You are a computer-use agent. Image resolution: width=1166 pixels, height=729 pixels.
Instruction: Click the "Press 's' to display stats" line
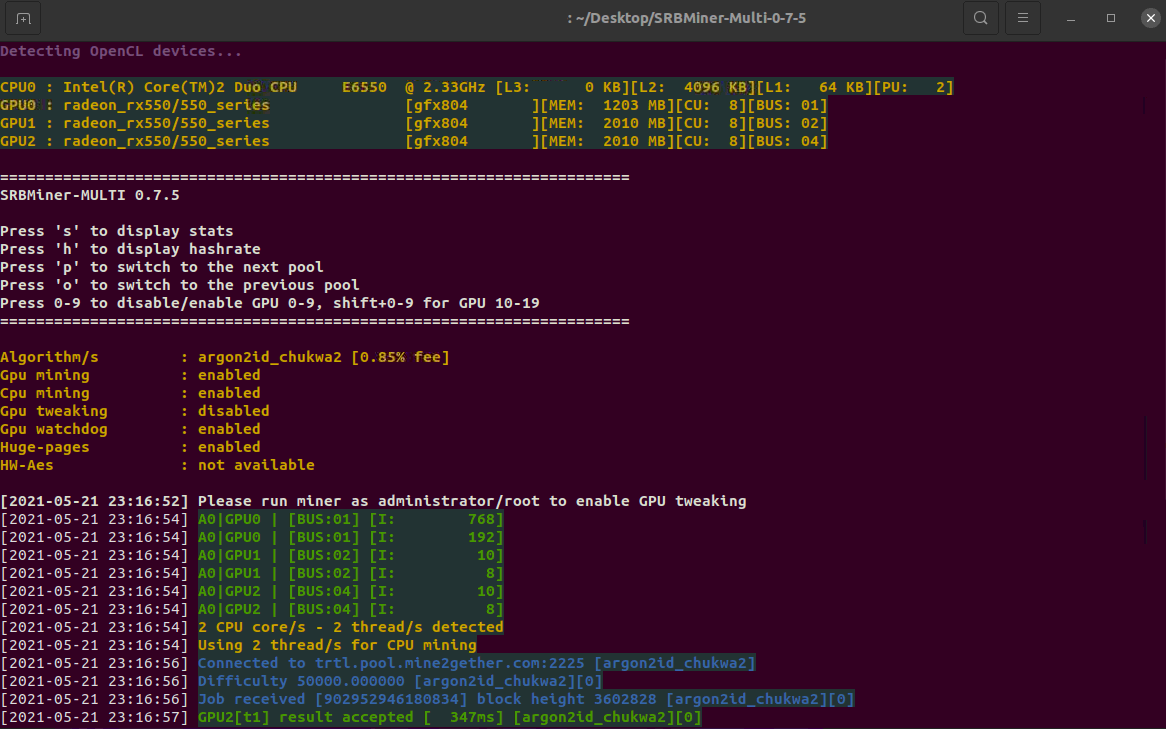pyautogui.click(x=117, y=231)
